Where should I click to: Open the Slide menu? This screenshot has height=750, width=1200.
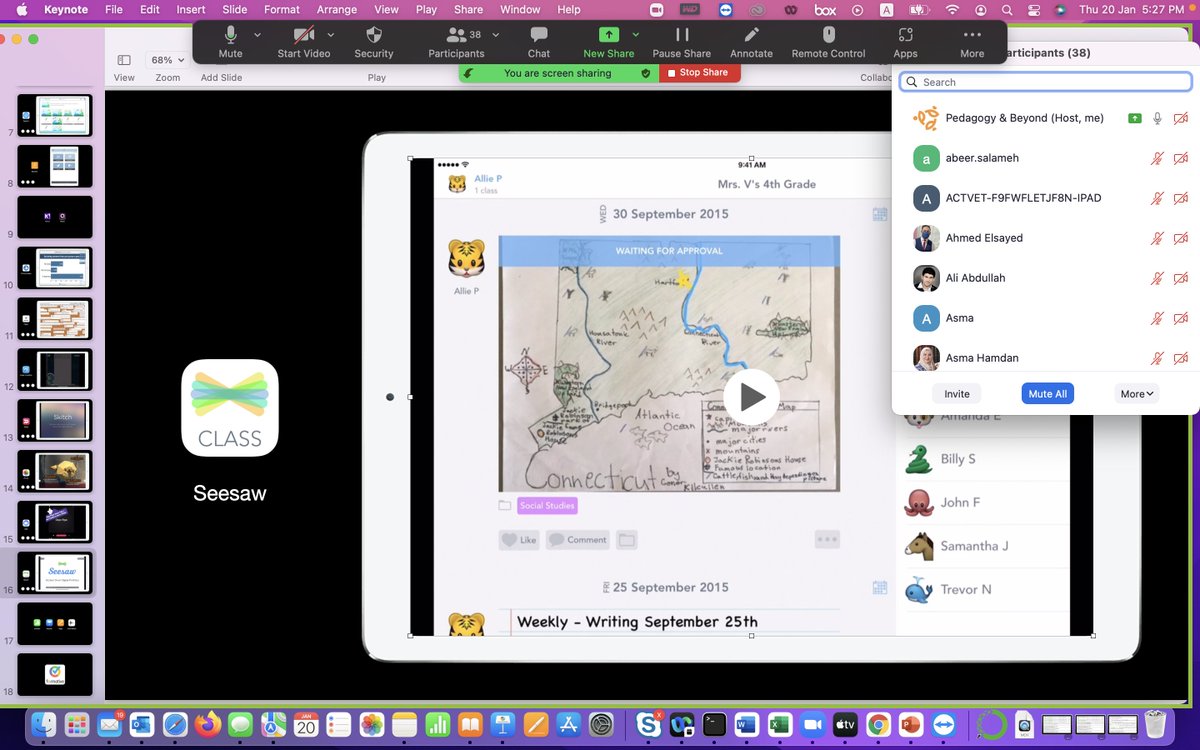coord(235,10)
